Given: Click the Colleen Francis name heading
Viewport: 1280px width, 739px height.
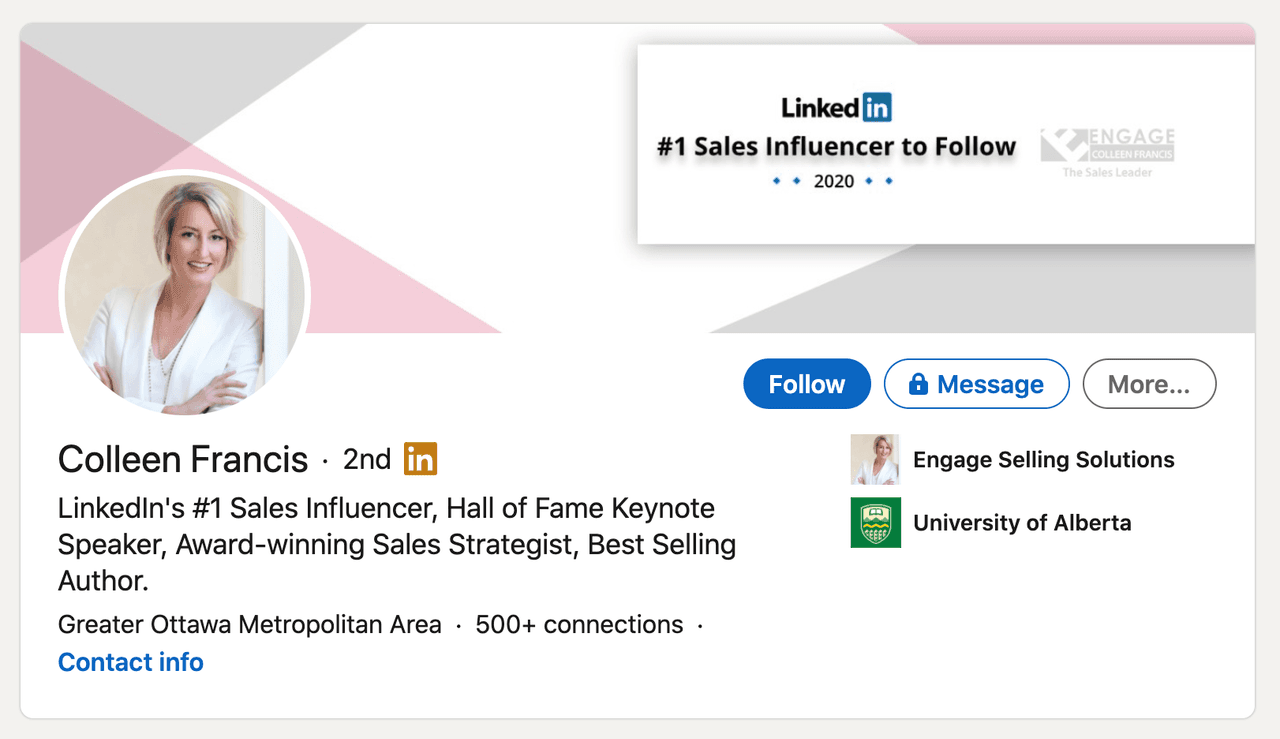Looking at the screenshot, I should click(183, 459).
